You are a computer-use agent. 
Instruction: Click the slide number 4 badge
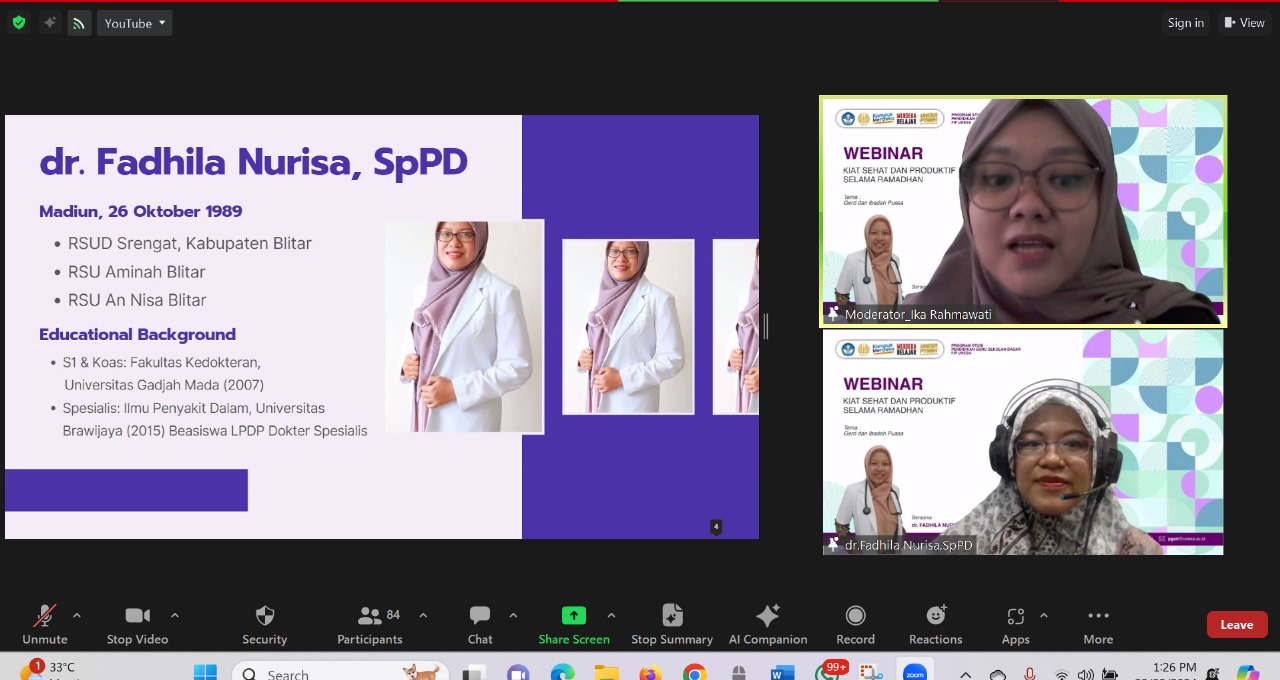[x=716, y=526]
